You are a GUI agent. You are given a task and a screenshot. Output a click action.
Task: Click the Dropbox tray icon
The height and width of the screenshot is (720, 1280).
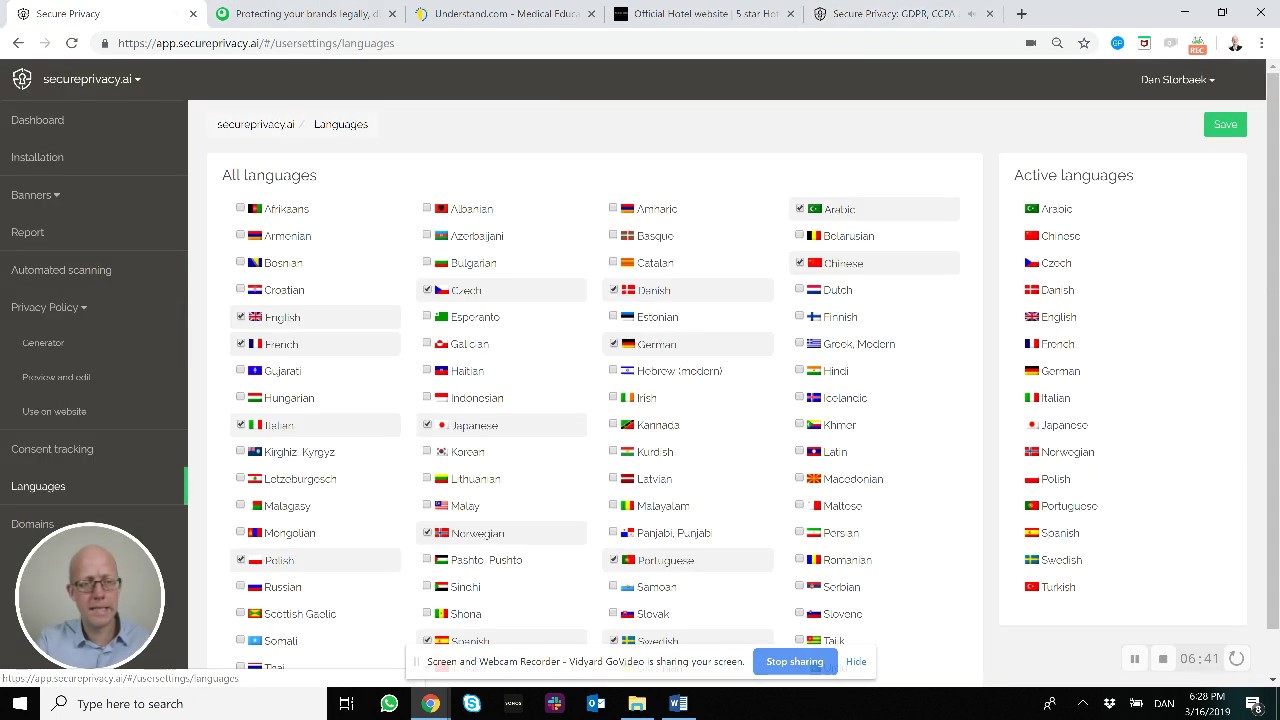1109,704
